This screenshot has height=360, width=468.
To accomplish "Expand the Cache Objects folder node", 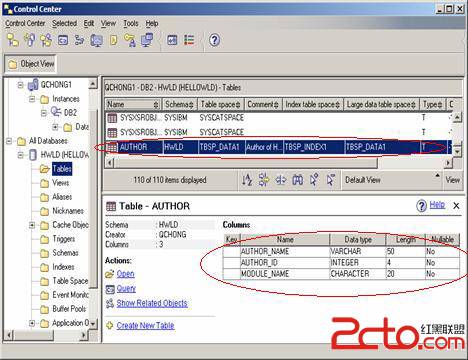I will (x=32, y=225).
